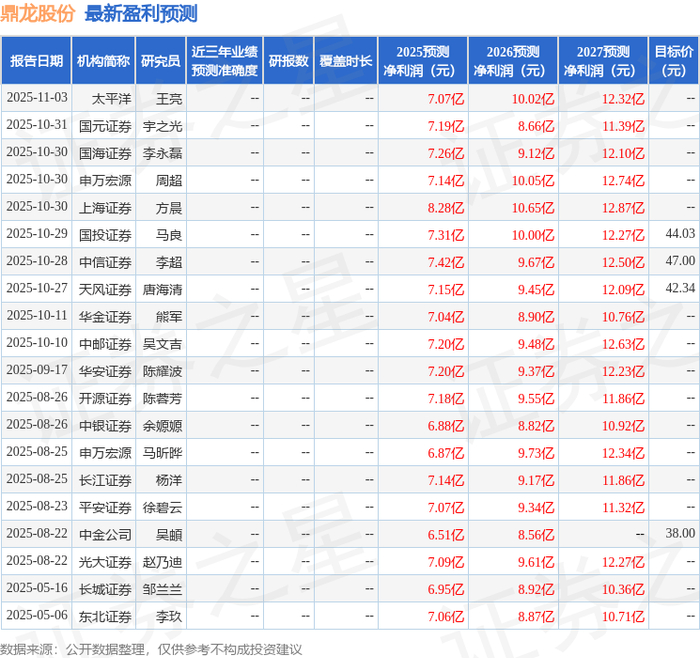This screenshot has height=658, width=700.
Task: Click the 中邮证券 institution cell
Action: click(105, 344)
